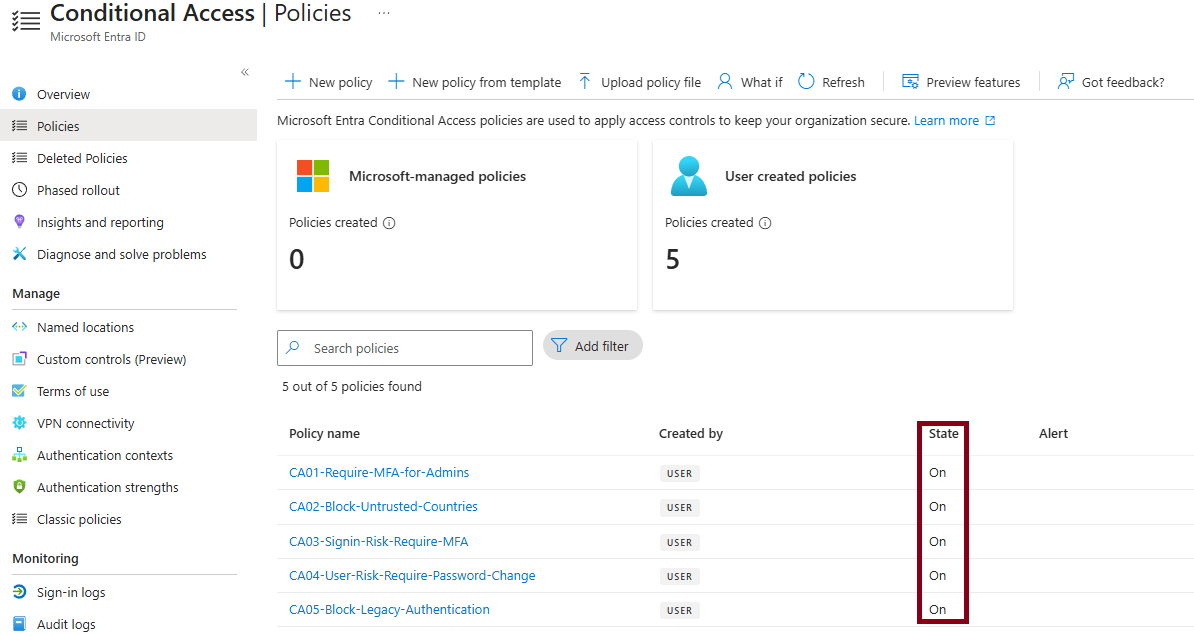The image size is (1194, 634).
Task: Click the Named locations arrows icon
Action: 19,327
